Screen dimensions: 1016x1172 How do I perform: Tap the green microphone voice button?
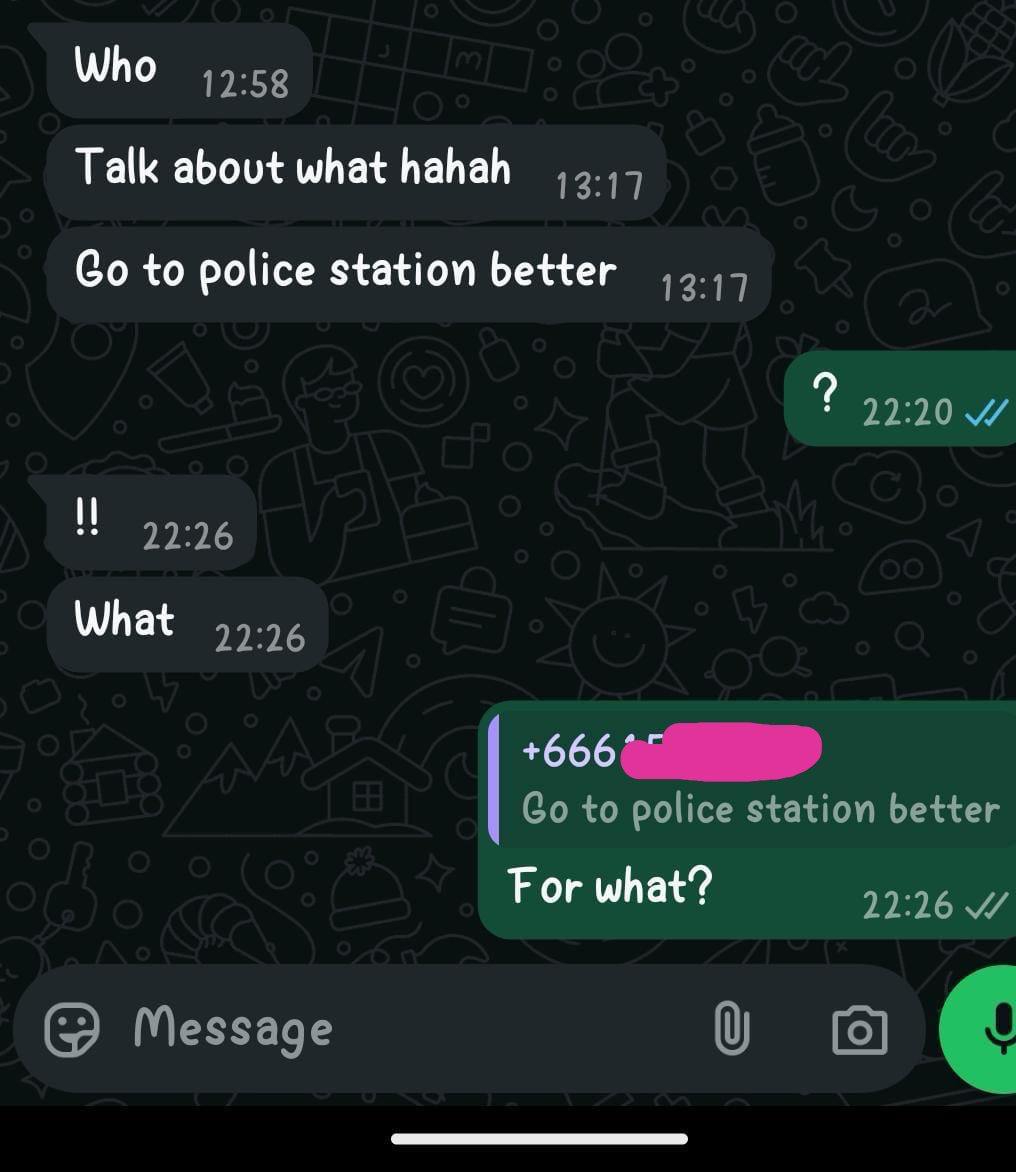(x=979, y=1028)
